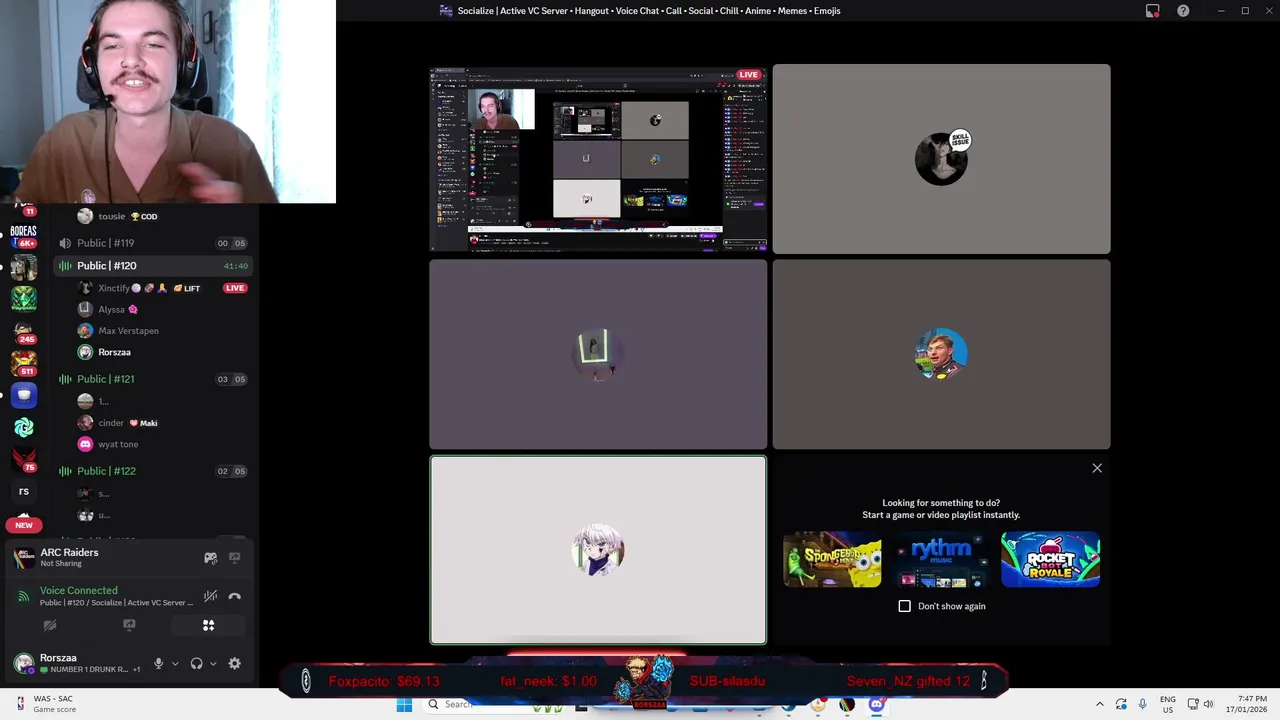Open teal swirl server icon

tap(24, 427)
